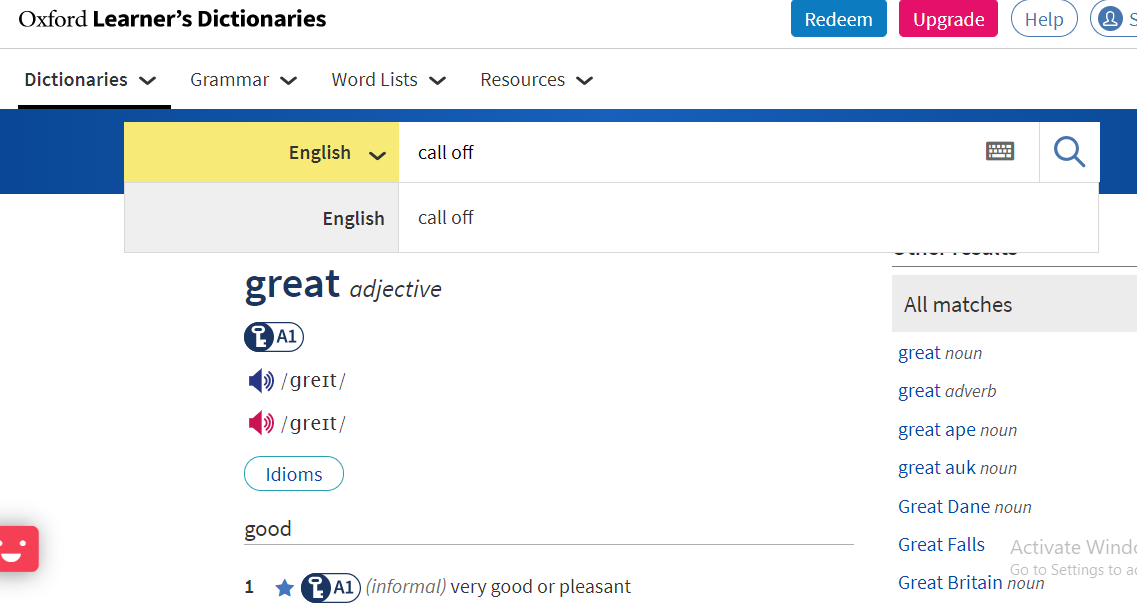This screenshot has height=608, width=1137.
Task: Click the A1 key badge under great
Action: pyautogui.click(x=274, y=337)
